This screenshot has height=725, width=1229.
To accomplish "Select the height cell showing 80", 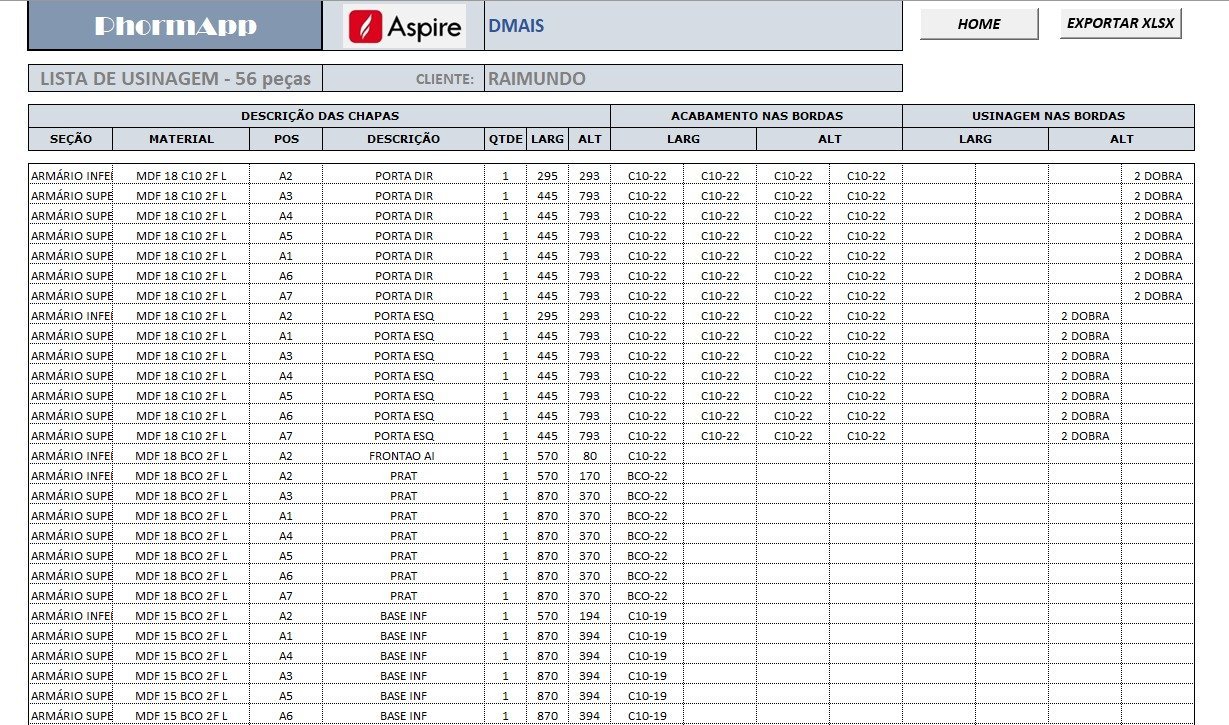I will [589, 456].
